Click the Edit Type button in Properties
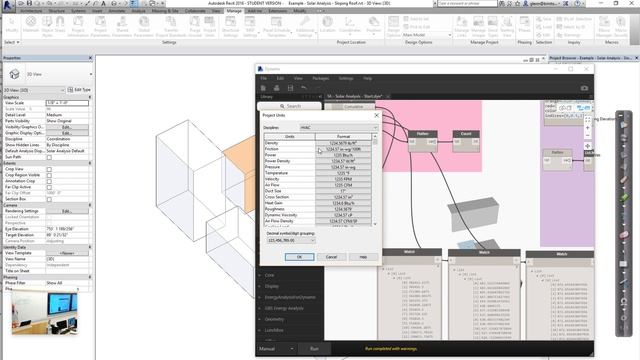The width and height of the screenshot is (640, 360). (x=79, y=90)
